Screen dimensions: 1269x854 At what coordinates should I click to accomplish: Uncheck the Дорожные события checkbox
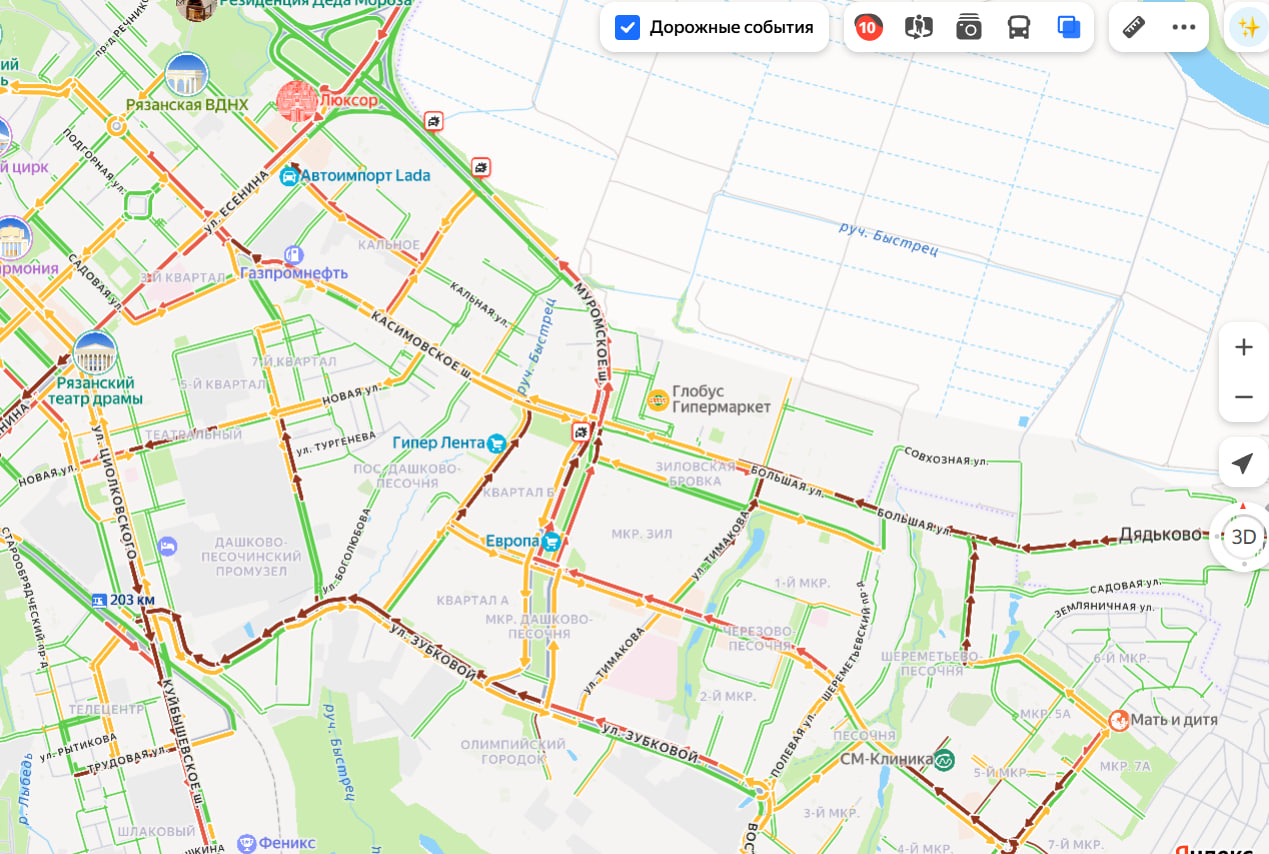(x=627, y=27)
